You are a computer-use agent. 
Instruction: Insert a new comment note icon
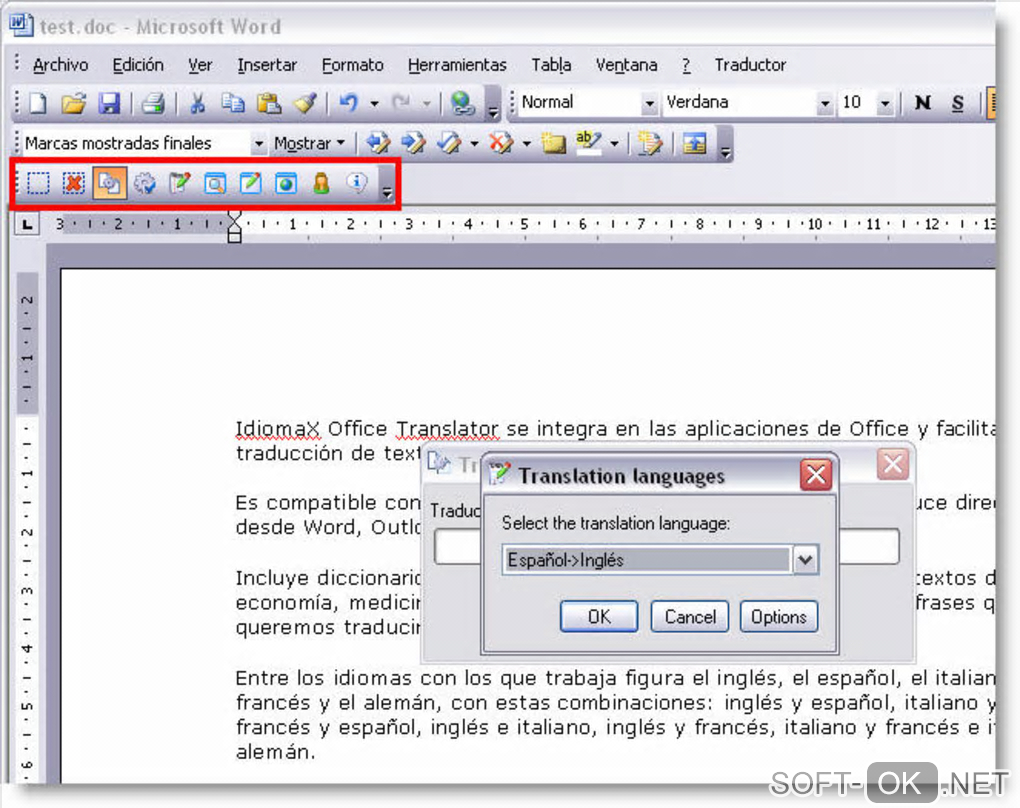tap(554, 142)
